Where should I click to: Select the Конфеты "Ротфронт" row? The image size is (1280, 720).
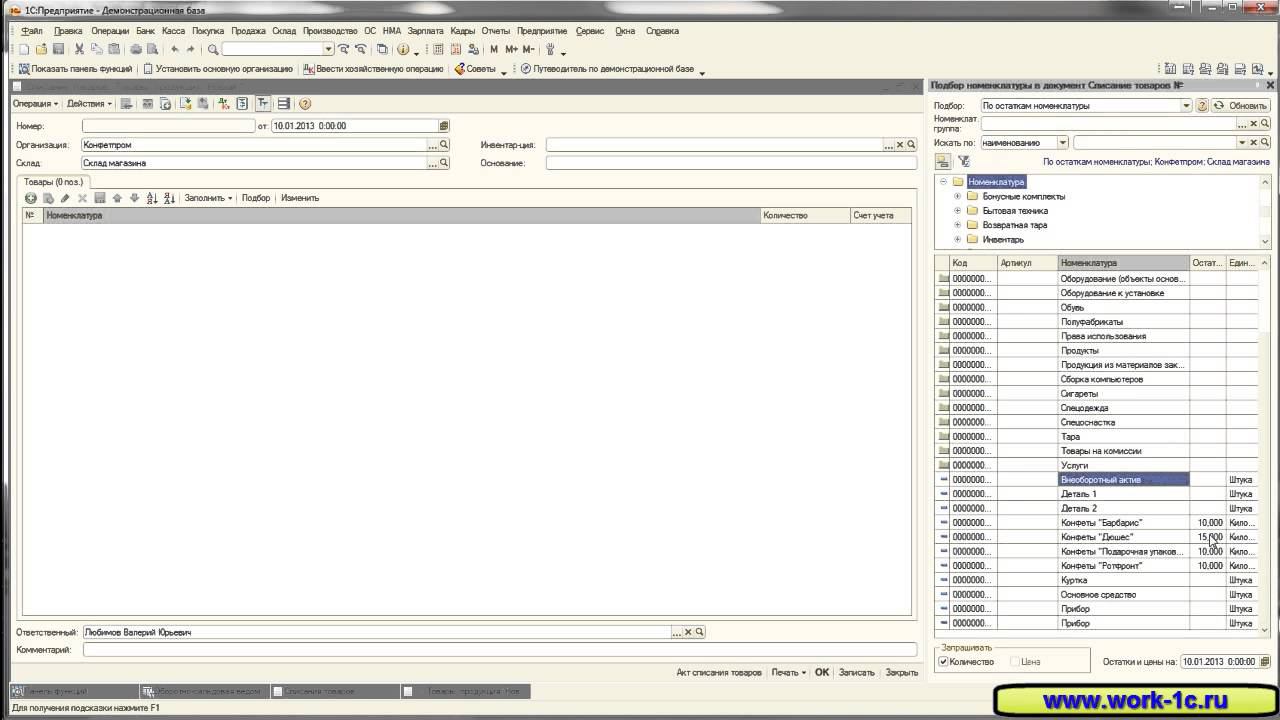(1096, 566)
